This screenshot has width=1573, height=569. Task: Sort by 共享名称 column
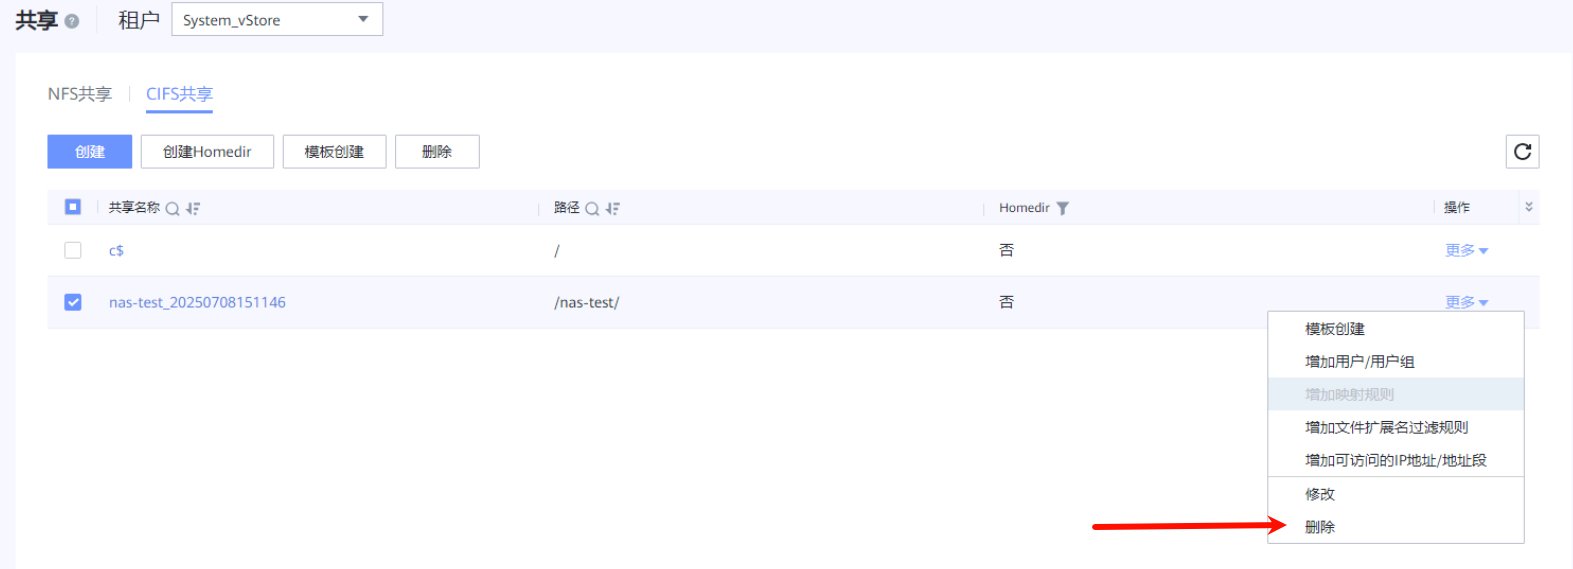(193, 209)
